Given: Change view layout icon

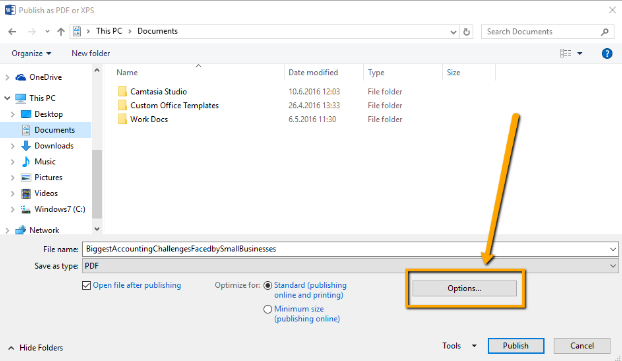Looking at the screenshot, I should tap(565, 53).
